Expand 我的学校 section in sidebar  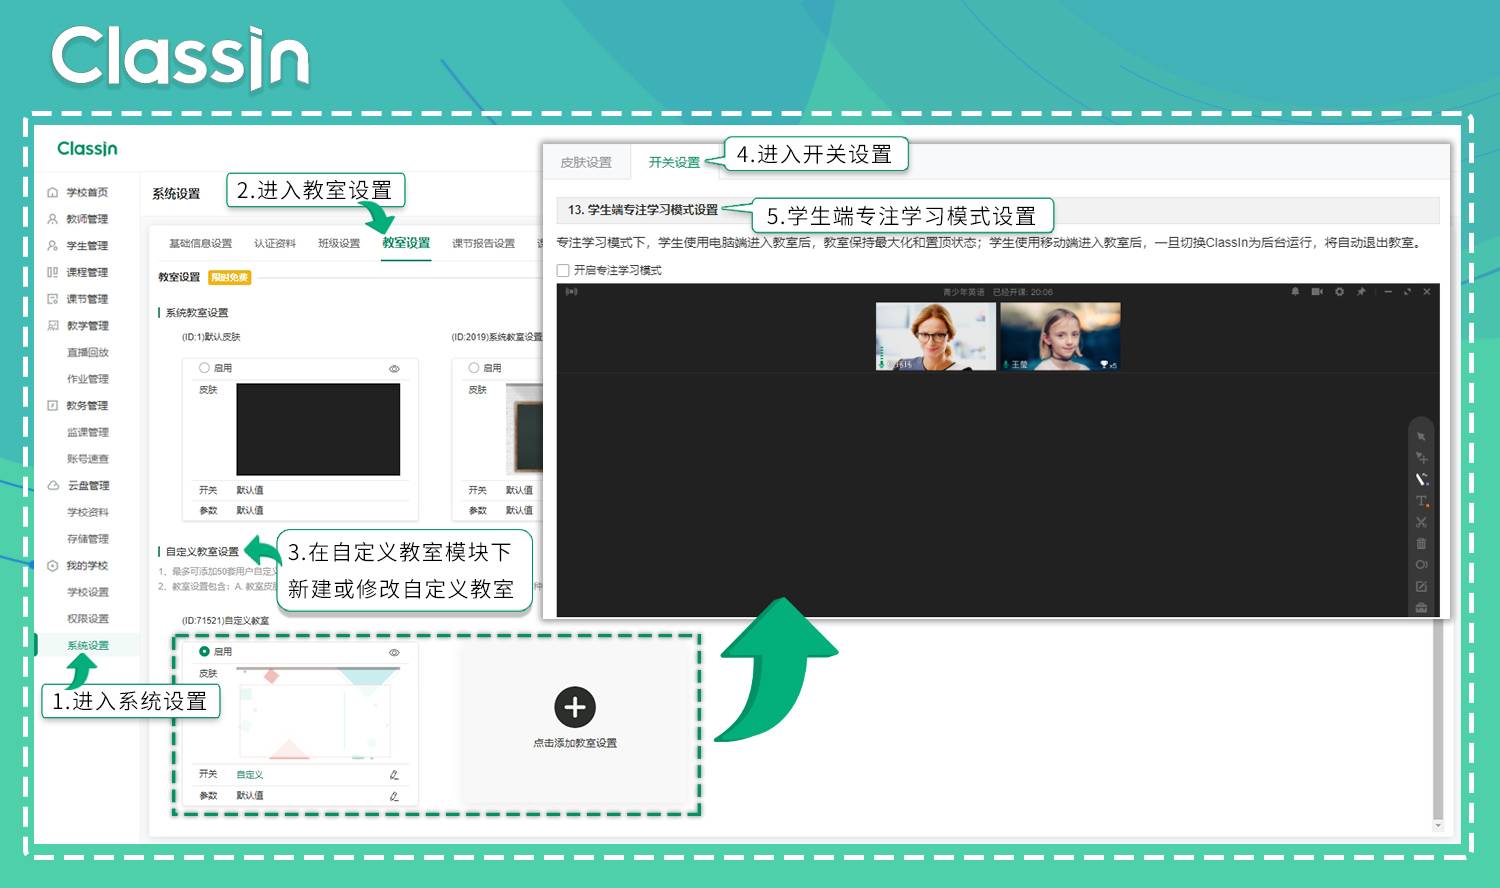pyautogui.click(x=87, y=565)
